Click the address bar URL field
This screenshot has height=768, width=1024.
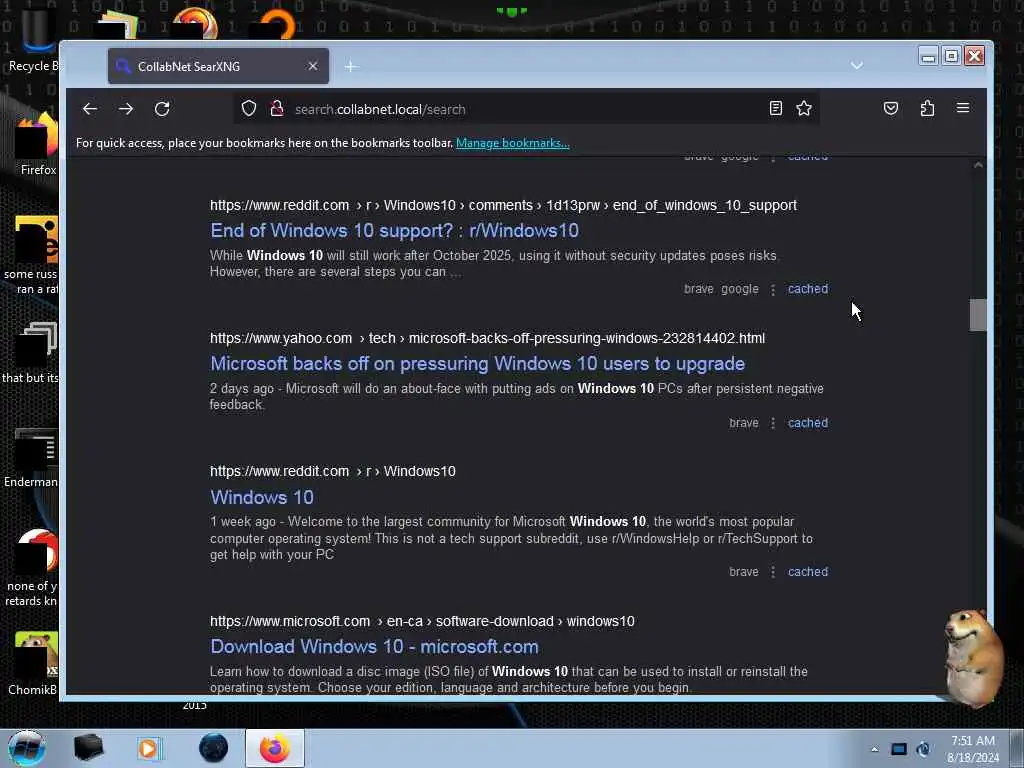[526, 109]
